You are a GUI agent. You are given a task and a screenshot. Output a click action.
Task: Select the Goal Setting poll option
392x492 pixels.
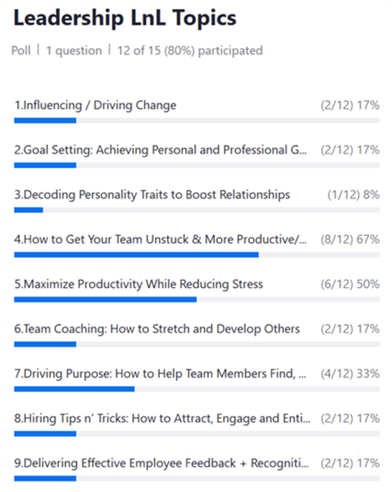pyautogui.click(x=160, y=150)
